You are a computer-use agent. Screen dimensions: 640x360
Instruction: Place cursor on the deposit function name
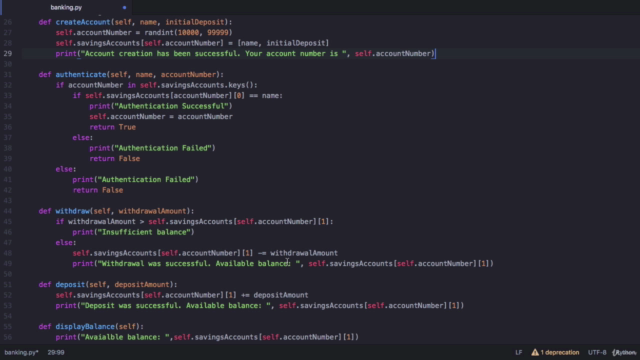point(70,284)
